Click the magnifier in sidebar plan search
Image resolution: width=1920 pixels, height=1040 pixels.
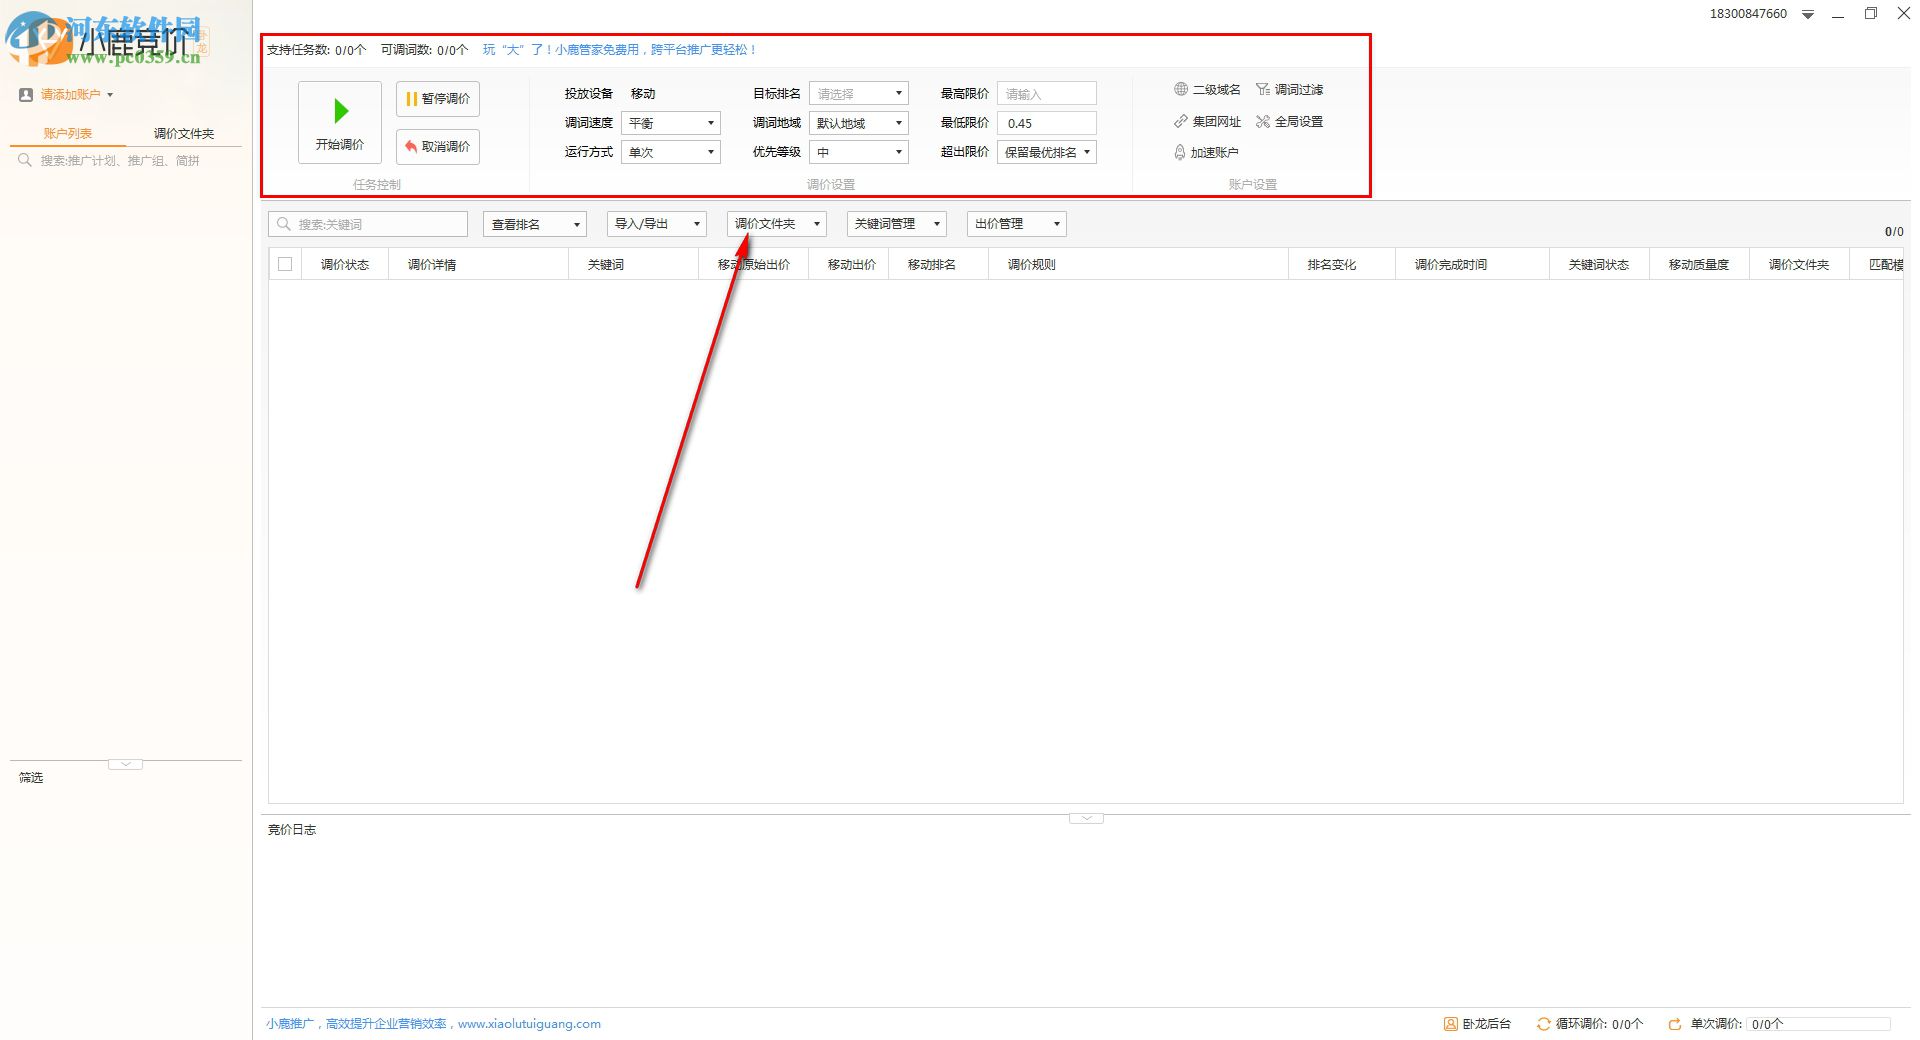coord(25,160)
